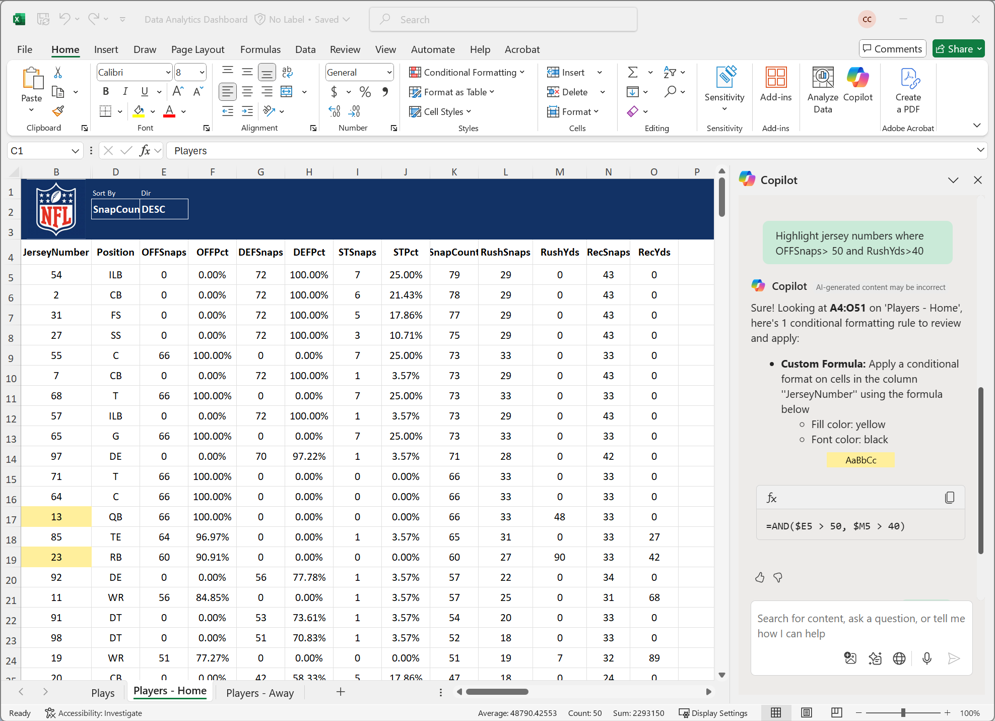Select the Format Painter tool
Screen dimensions: 995x721
tap(58, 111)
